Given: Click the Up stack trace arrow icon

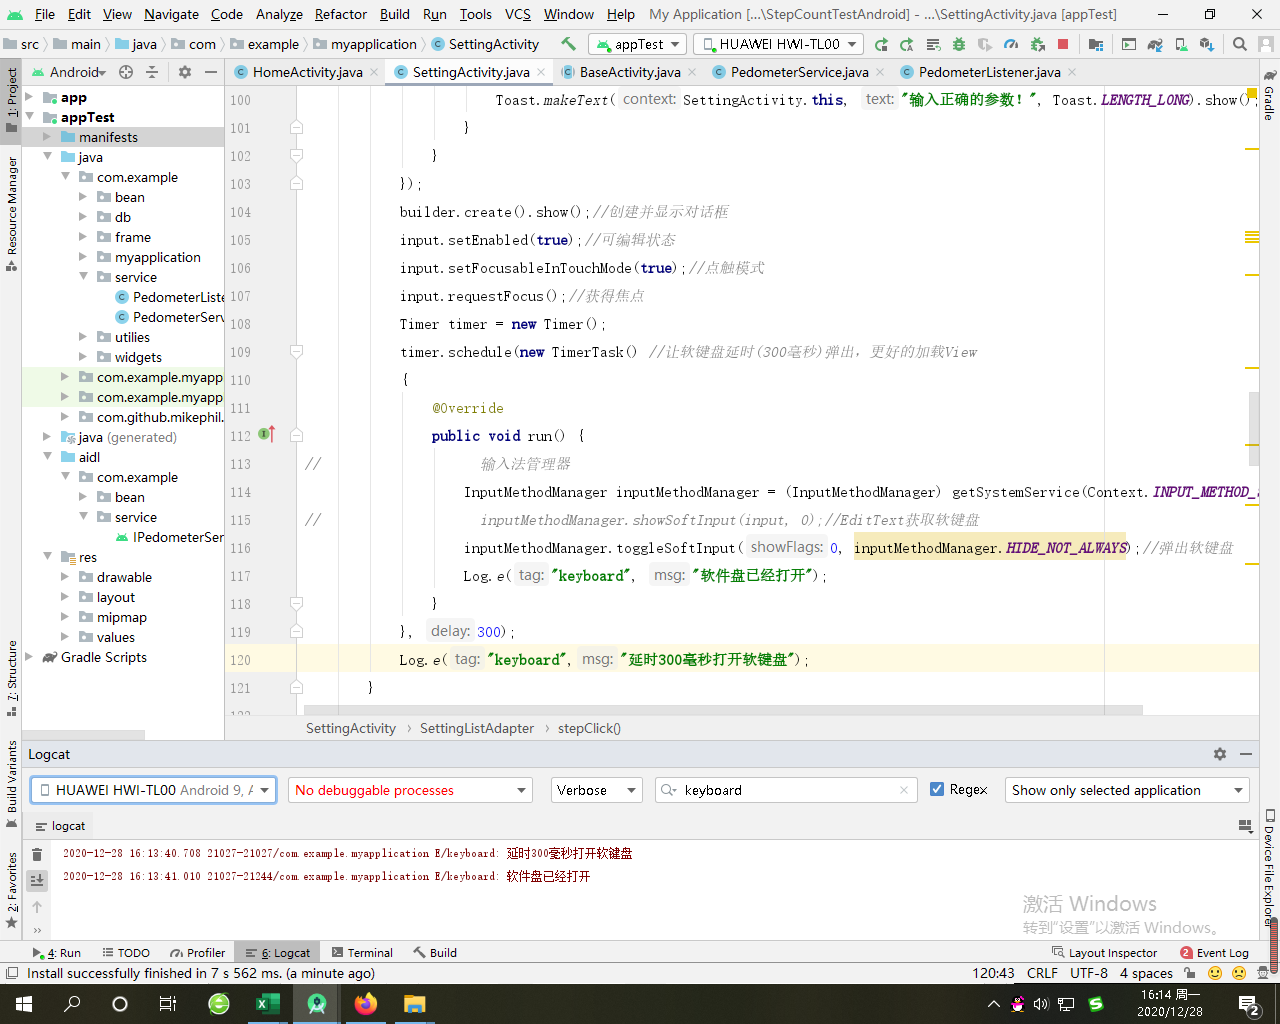Looking at the screenshot, I should (x=37, y=906).
